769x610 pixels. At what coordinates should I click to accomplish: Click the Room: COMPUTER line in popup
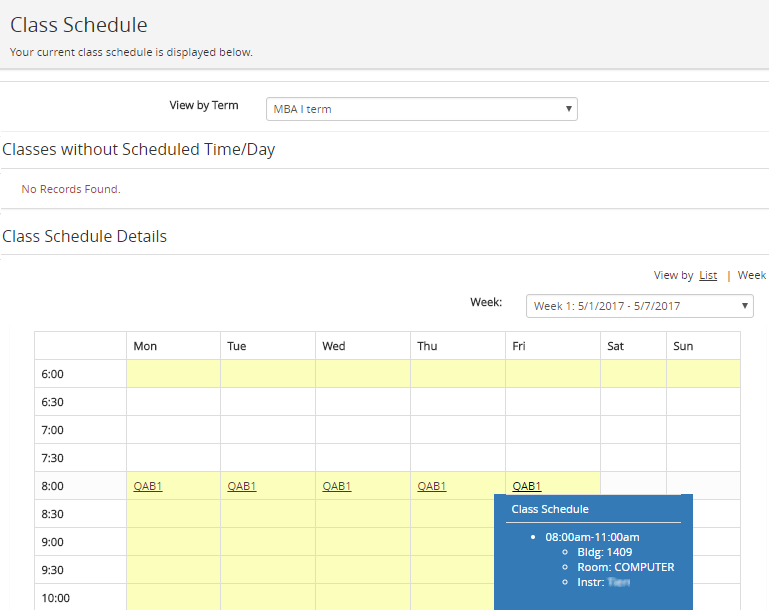tap(625, 567)
